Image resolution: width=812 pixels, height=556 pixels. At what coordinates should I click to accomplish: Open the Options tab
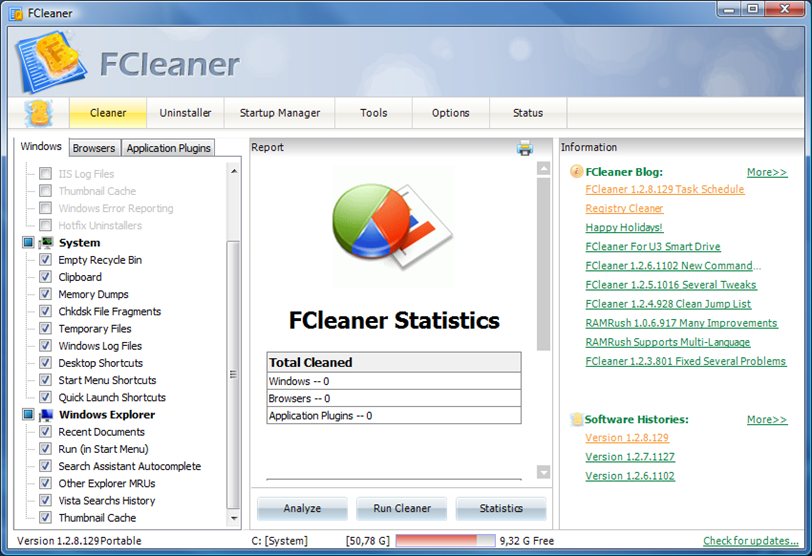click(451, 113)
